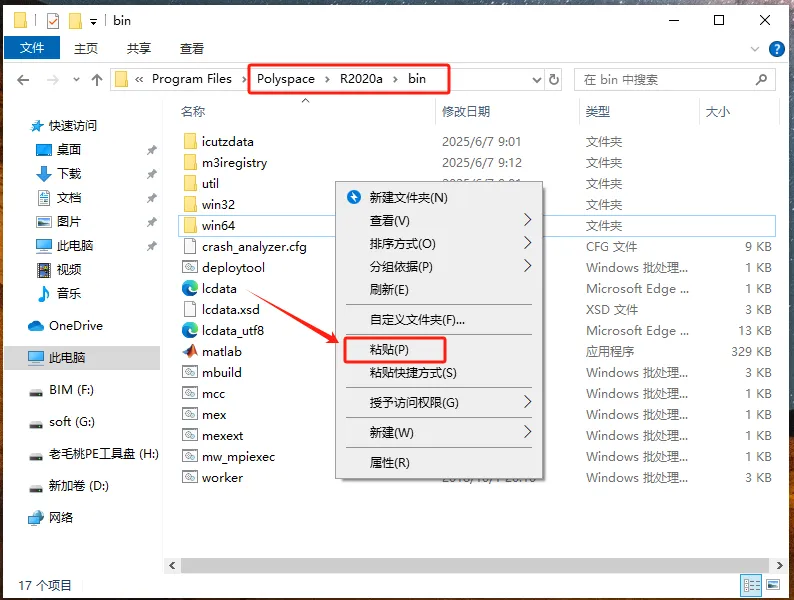Click the Up one level arrow
This screenshot has width=794, height=600.
[x=97, y=79]
